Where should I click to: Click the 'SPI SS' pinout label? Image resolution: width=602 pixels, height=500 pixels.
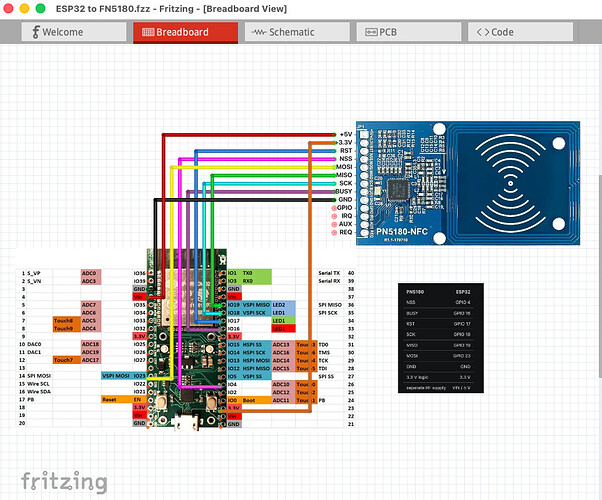point(326,376)
